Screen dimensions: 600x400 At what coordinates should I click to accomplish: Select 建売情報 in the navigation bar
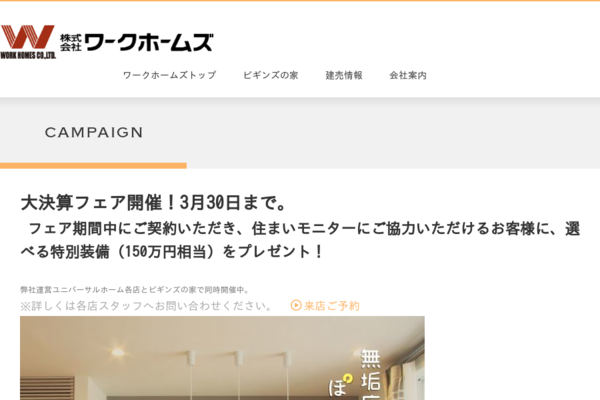pos(344,75)
